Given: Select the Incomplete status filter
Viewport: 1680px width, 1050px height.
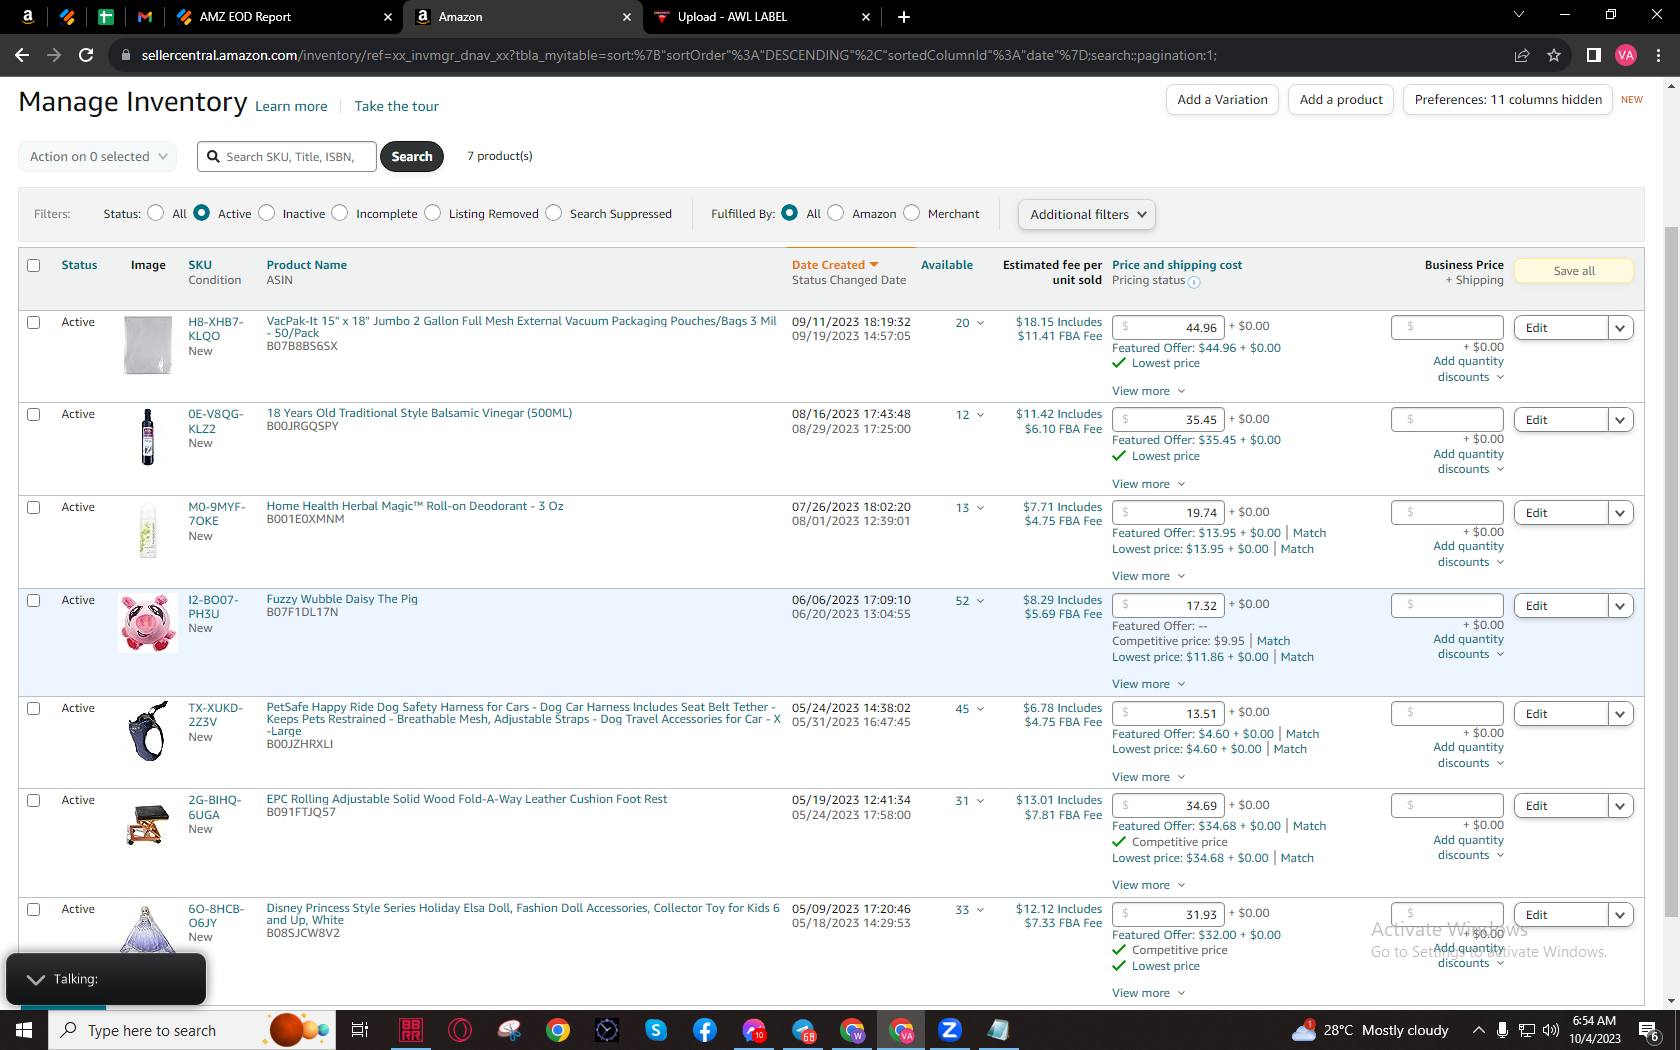Looking at the screenshot, I should coord(340,213).
